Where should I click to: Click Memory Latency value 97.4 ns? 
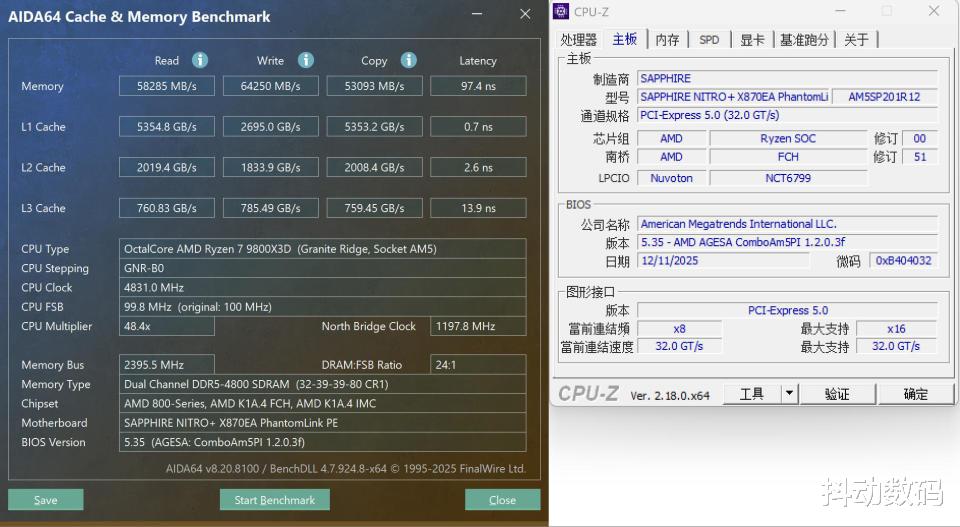(x=478, y=86)
